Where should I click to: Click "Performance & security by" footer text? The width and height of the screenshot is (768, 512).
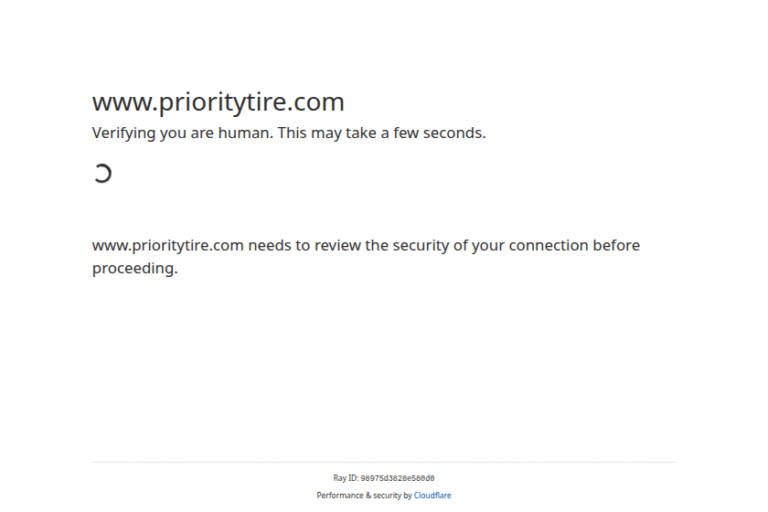pos(364,495)
